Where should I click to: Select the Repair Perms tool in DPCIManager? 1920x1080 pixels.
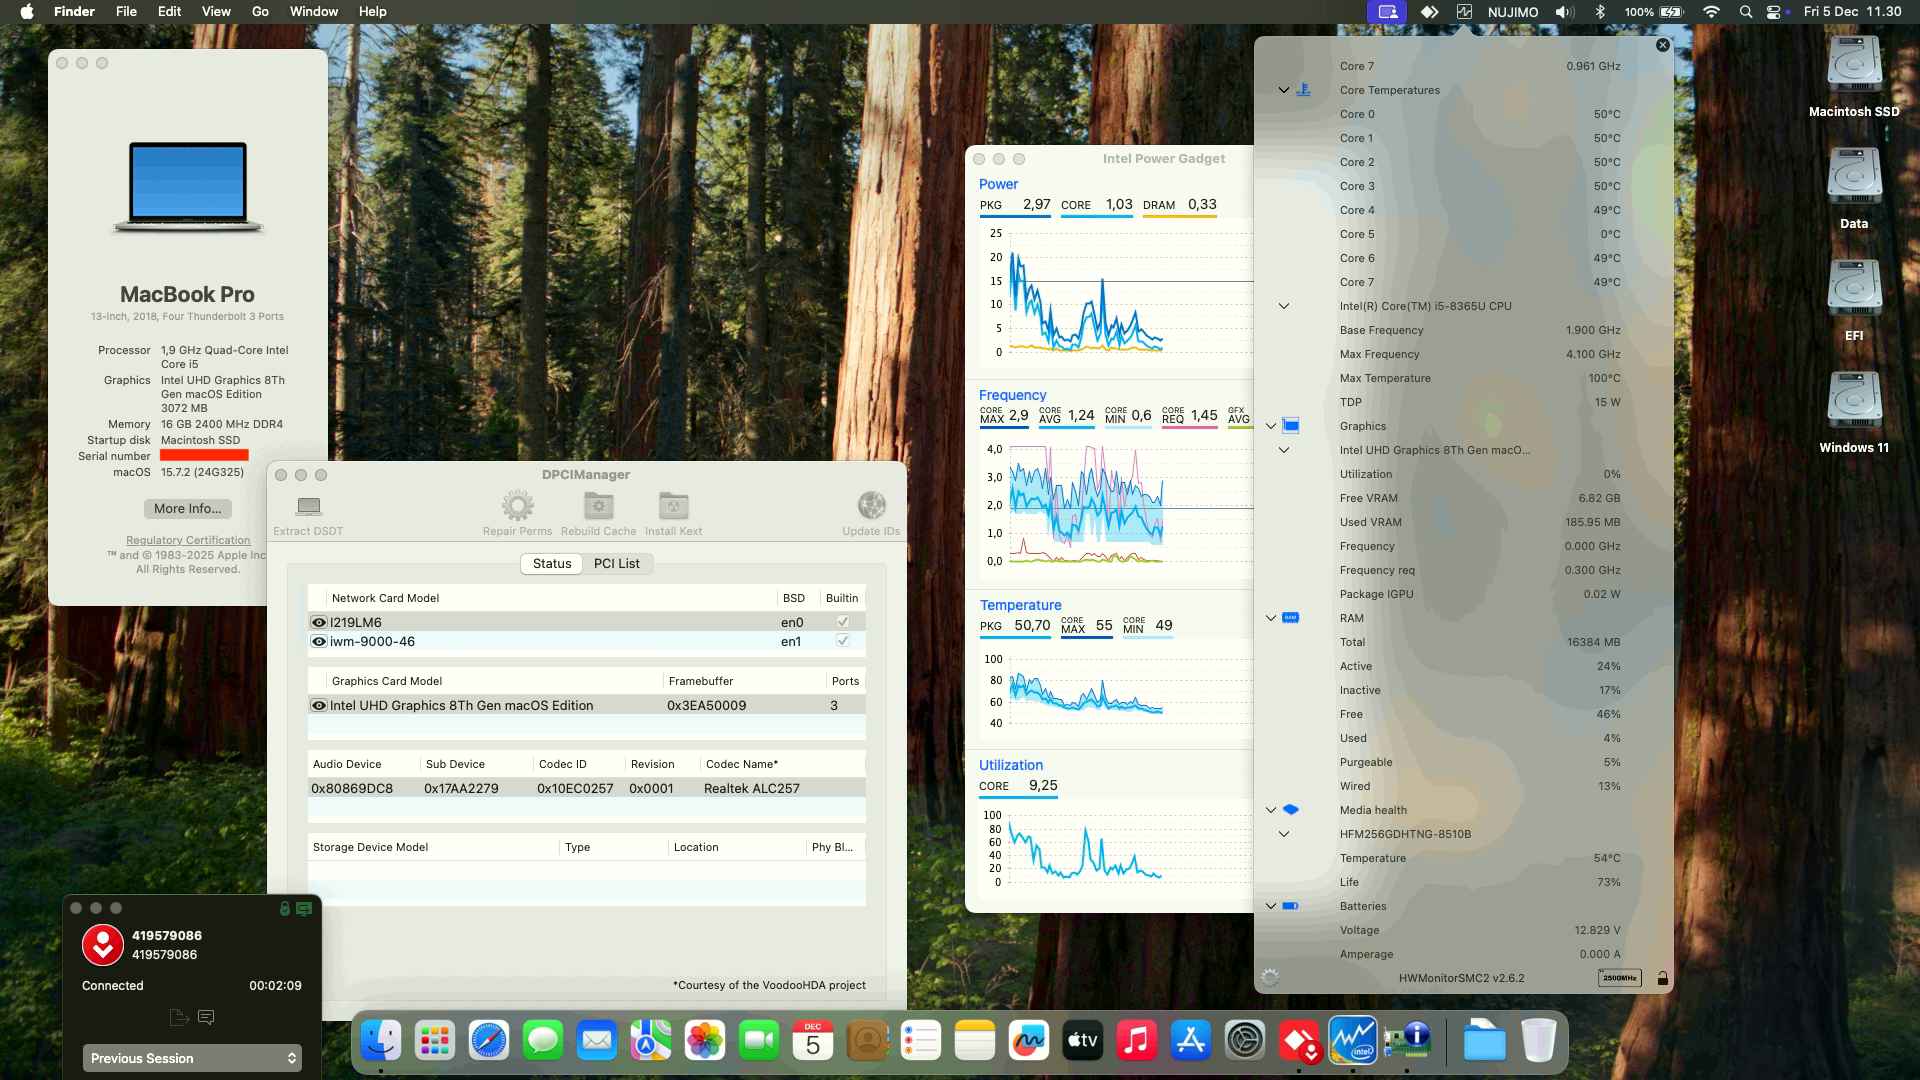[x=517, y=506]
